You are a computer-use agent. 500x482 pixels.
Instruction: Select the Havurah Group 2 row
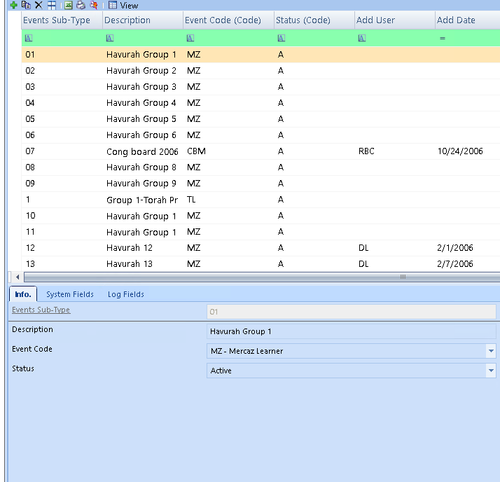tap(261, 71)
